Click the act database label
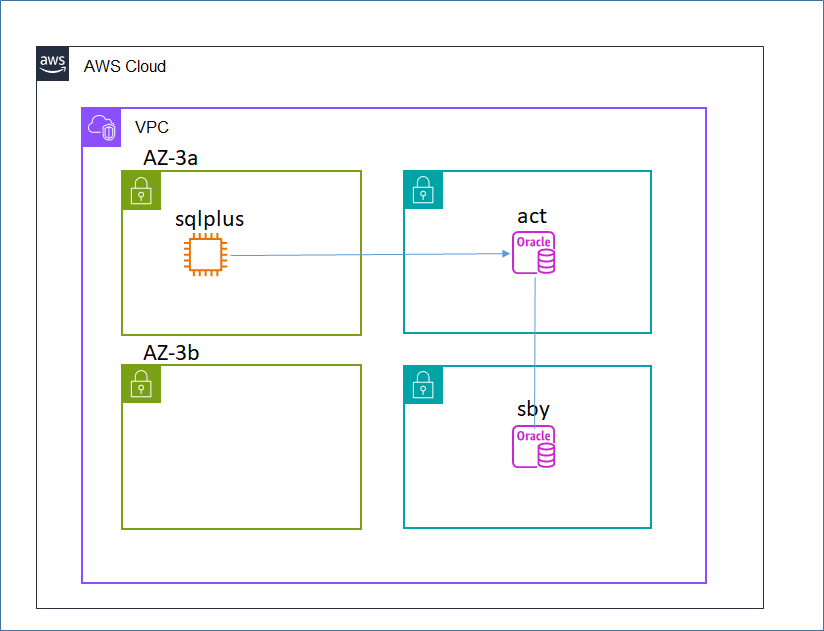 [x=533, y=216]
